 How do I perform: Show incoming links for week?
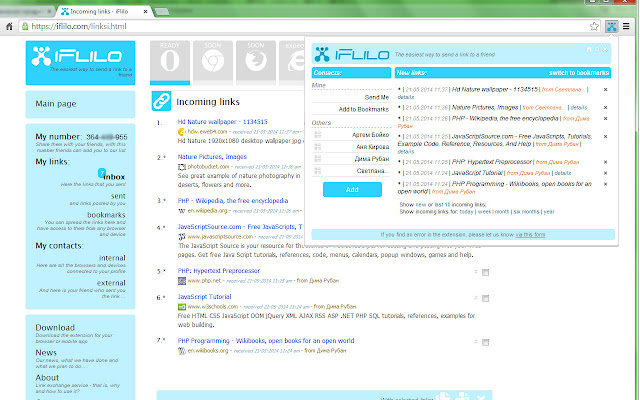[484, 212]
